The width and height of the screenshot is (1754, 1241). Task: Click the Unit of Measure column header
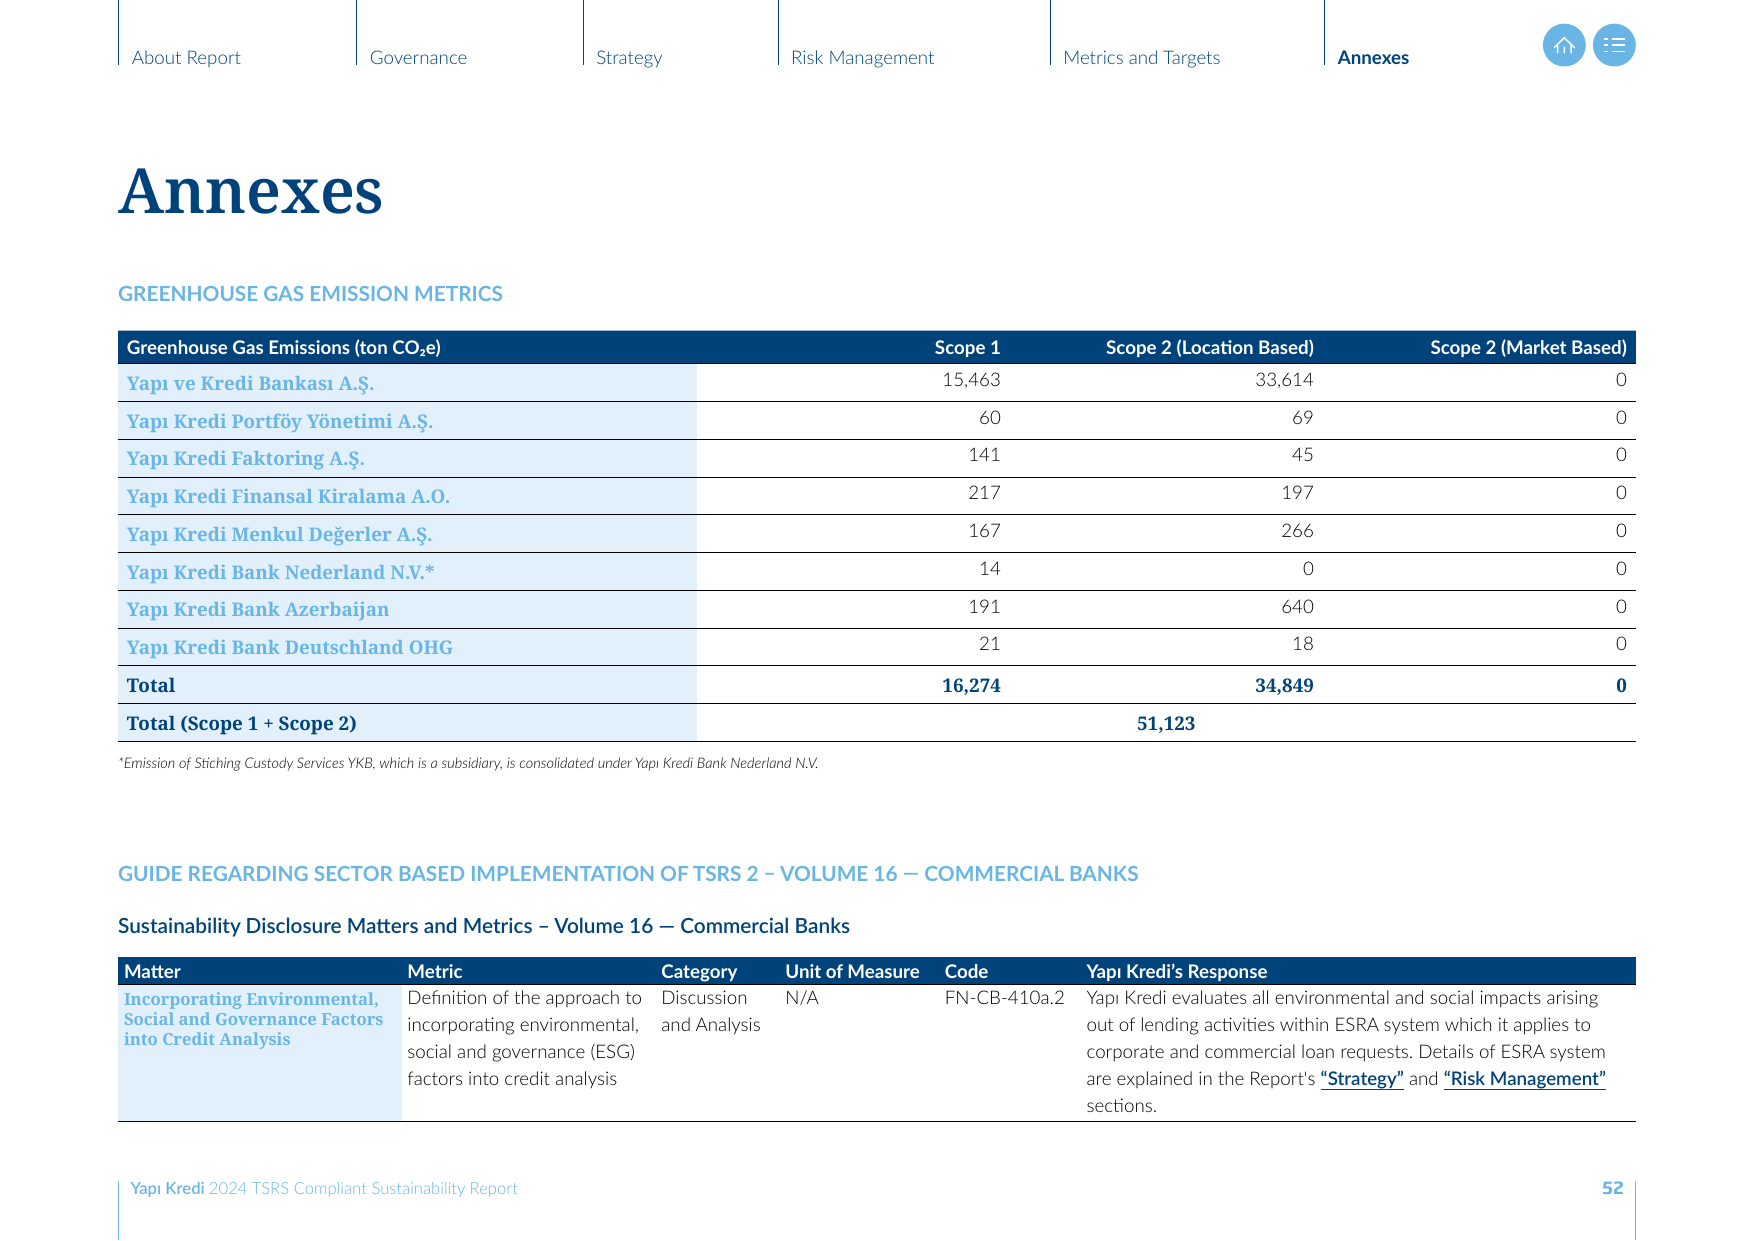[852, 971]
